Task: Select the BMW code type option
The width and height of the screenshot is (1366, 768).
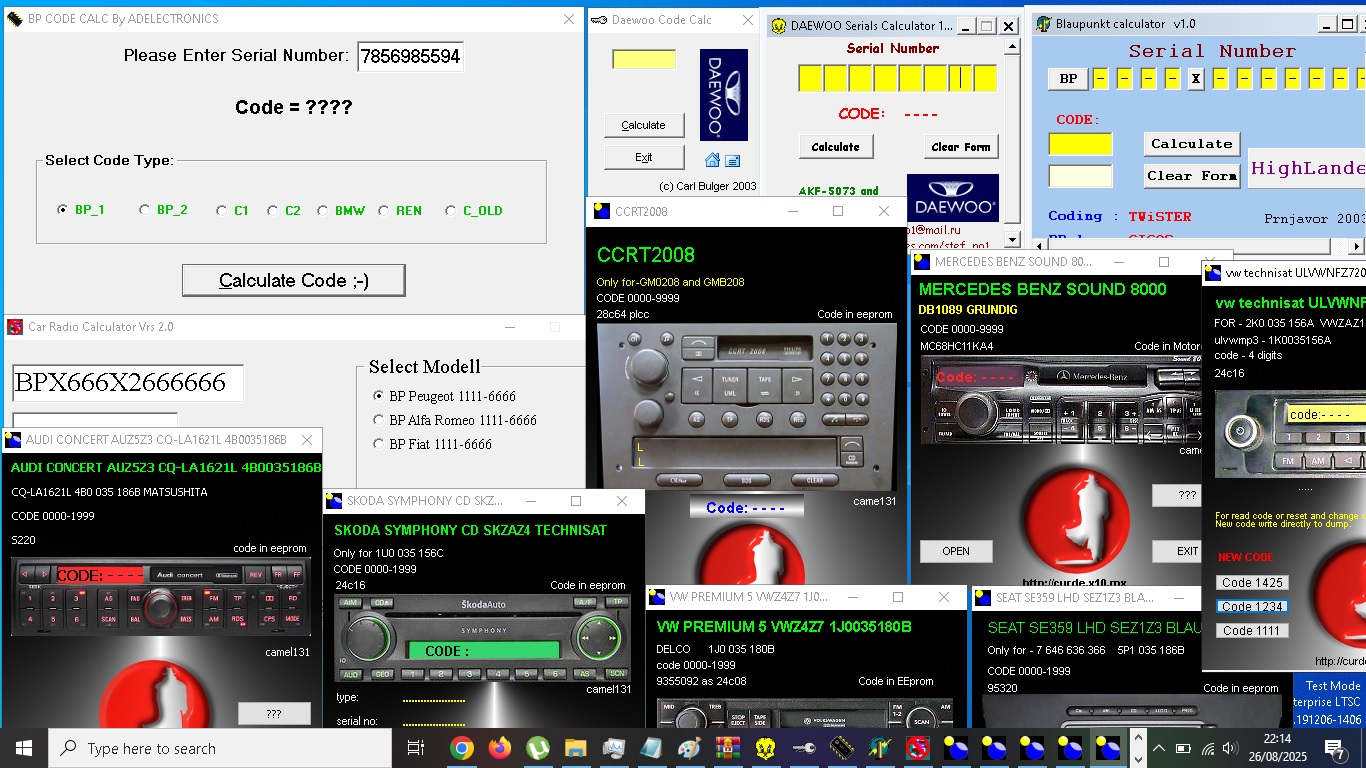Action: pyautogui.click(x=323, y=210)
